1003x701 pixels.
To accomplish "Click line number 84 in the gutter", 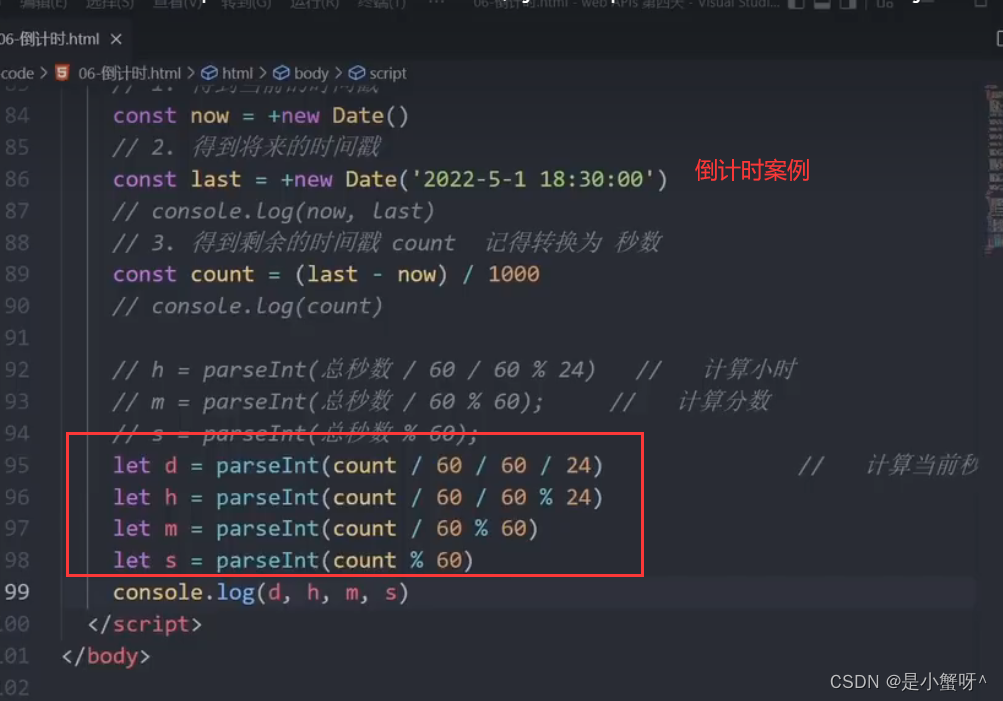I will [17, 116].
